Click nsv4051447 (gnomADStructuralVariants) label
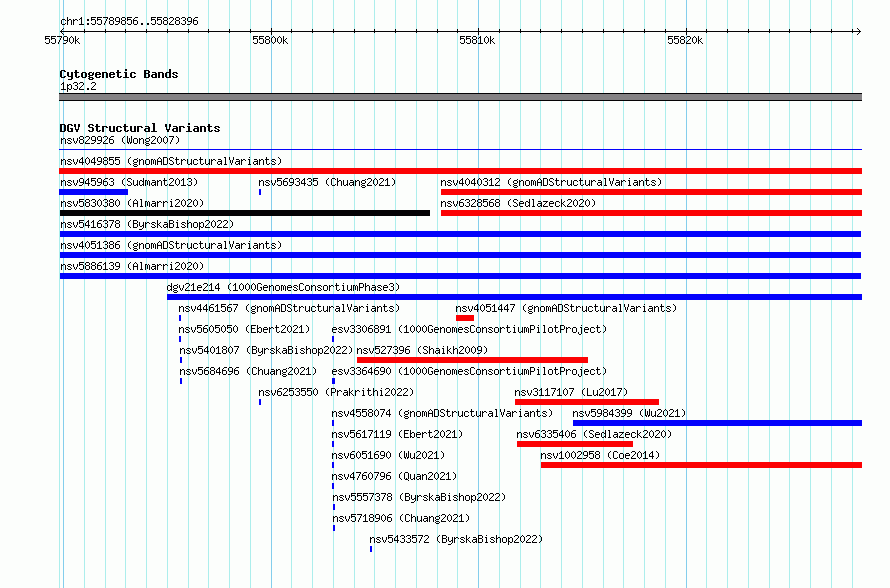Viewport: 890px width, 588px height. (x=566, y=308)
